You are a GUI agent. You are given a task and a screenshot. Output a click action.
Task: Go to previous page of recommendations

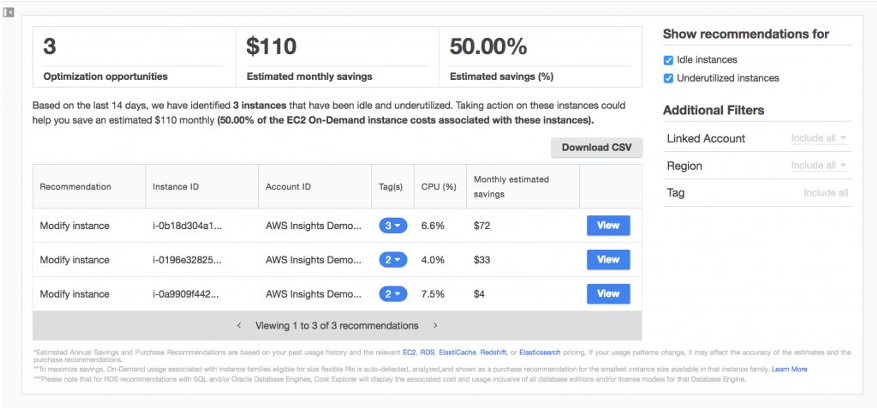(239, 325)
